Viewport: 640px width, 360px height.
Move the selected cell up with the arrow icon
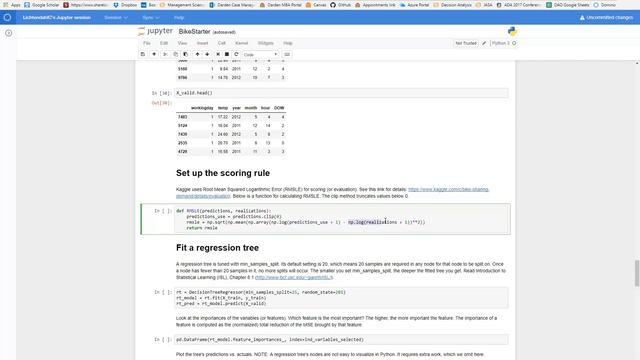coord(198,54)
